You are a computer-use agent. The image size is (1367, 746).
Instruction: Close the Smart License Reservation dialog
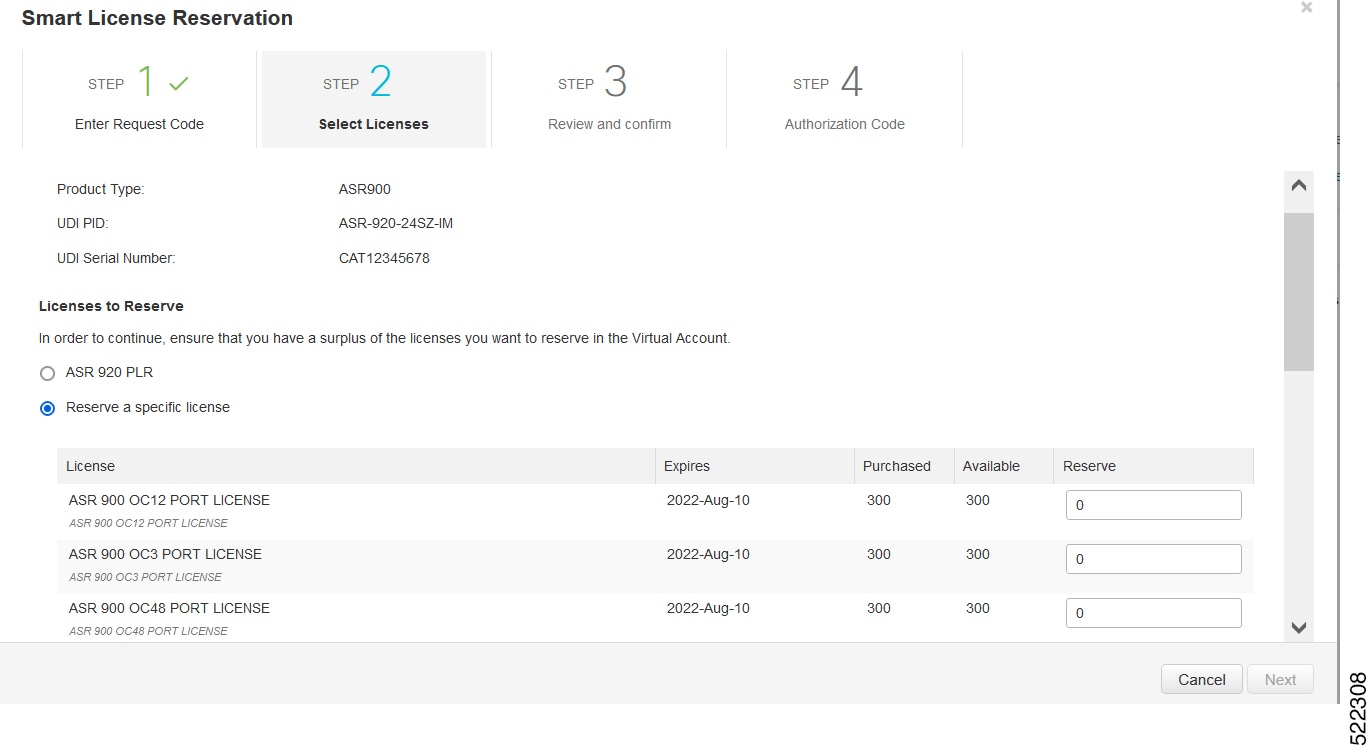1306,7
